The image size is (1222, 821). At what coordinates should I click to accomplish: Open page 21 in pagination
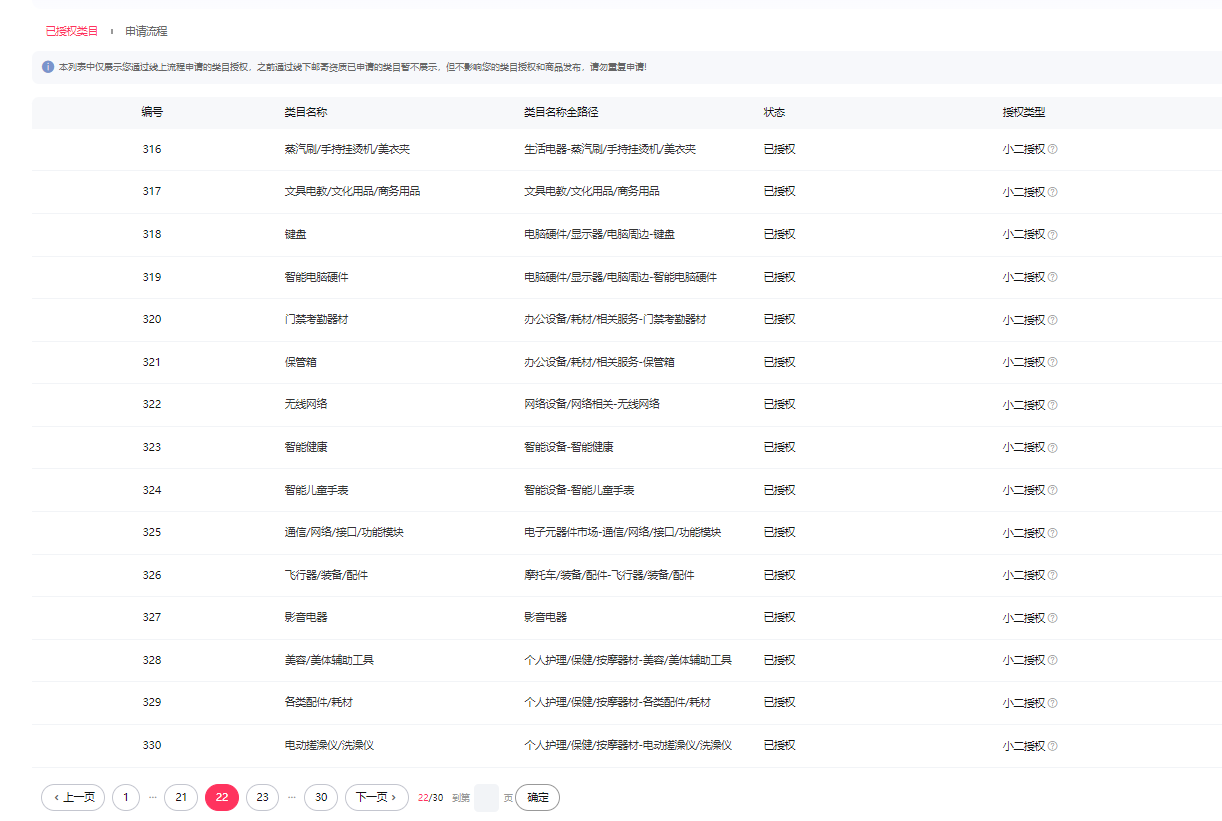181,797
